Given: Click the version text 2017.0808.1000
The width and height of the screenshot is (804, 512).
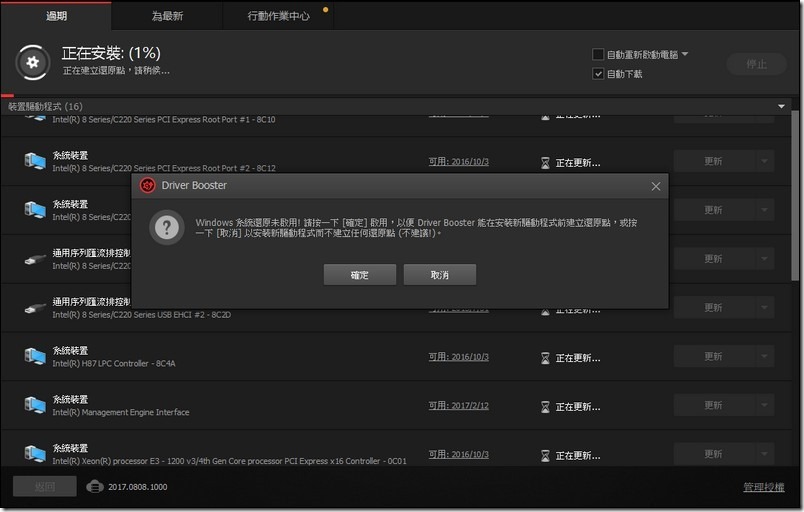Looking at the screenshot, I should 137,487.
